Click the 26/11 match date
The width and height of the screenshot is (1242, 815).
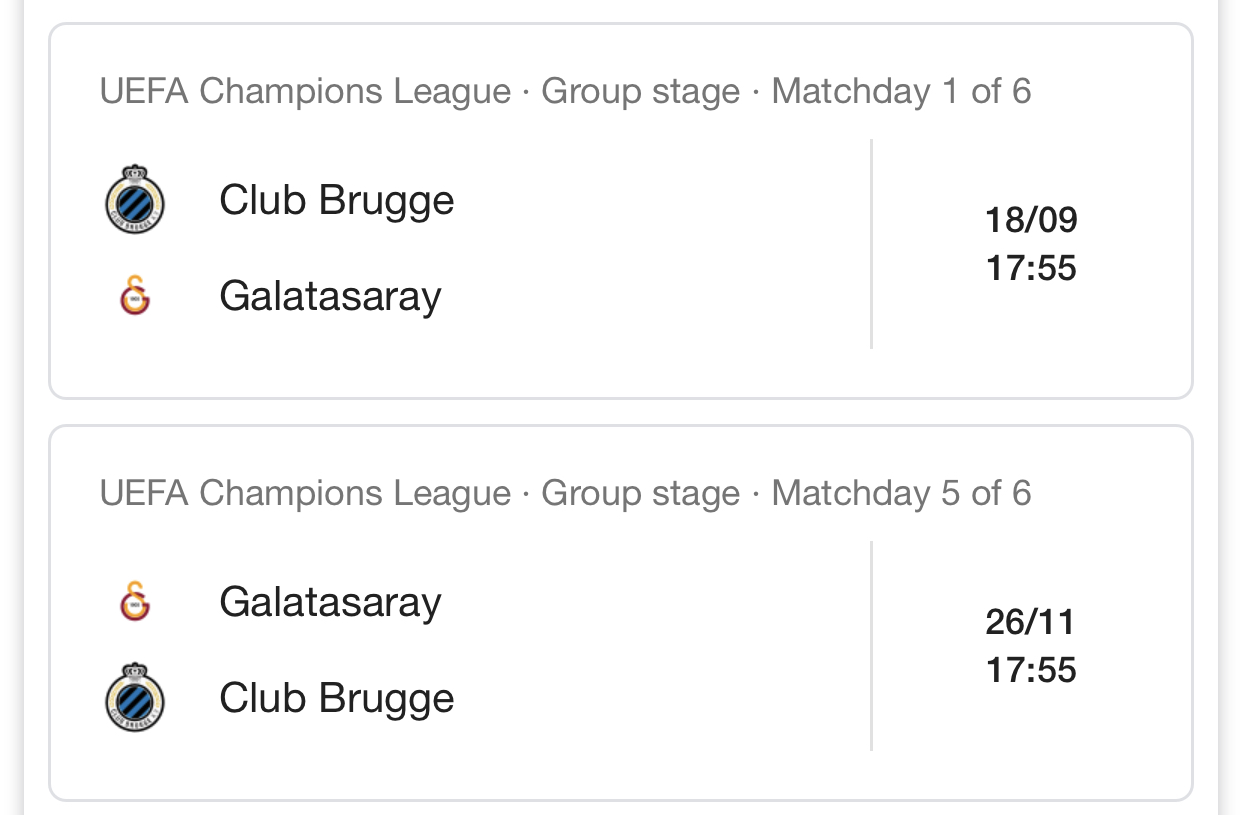point(1031,622)
